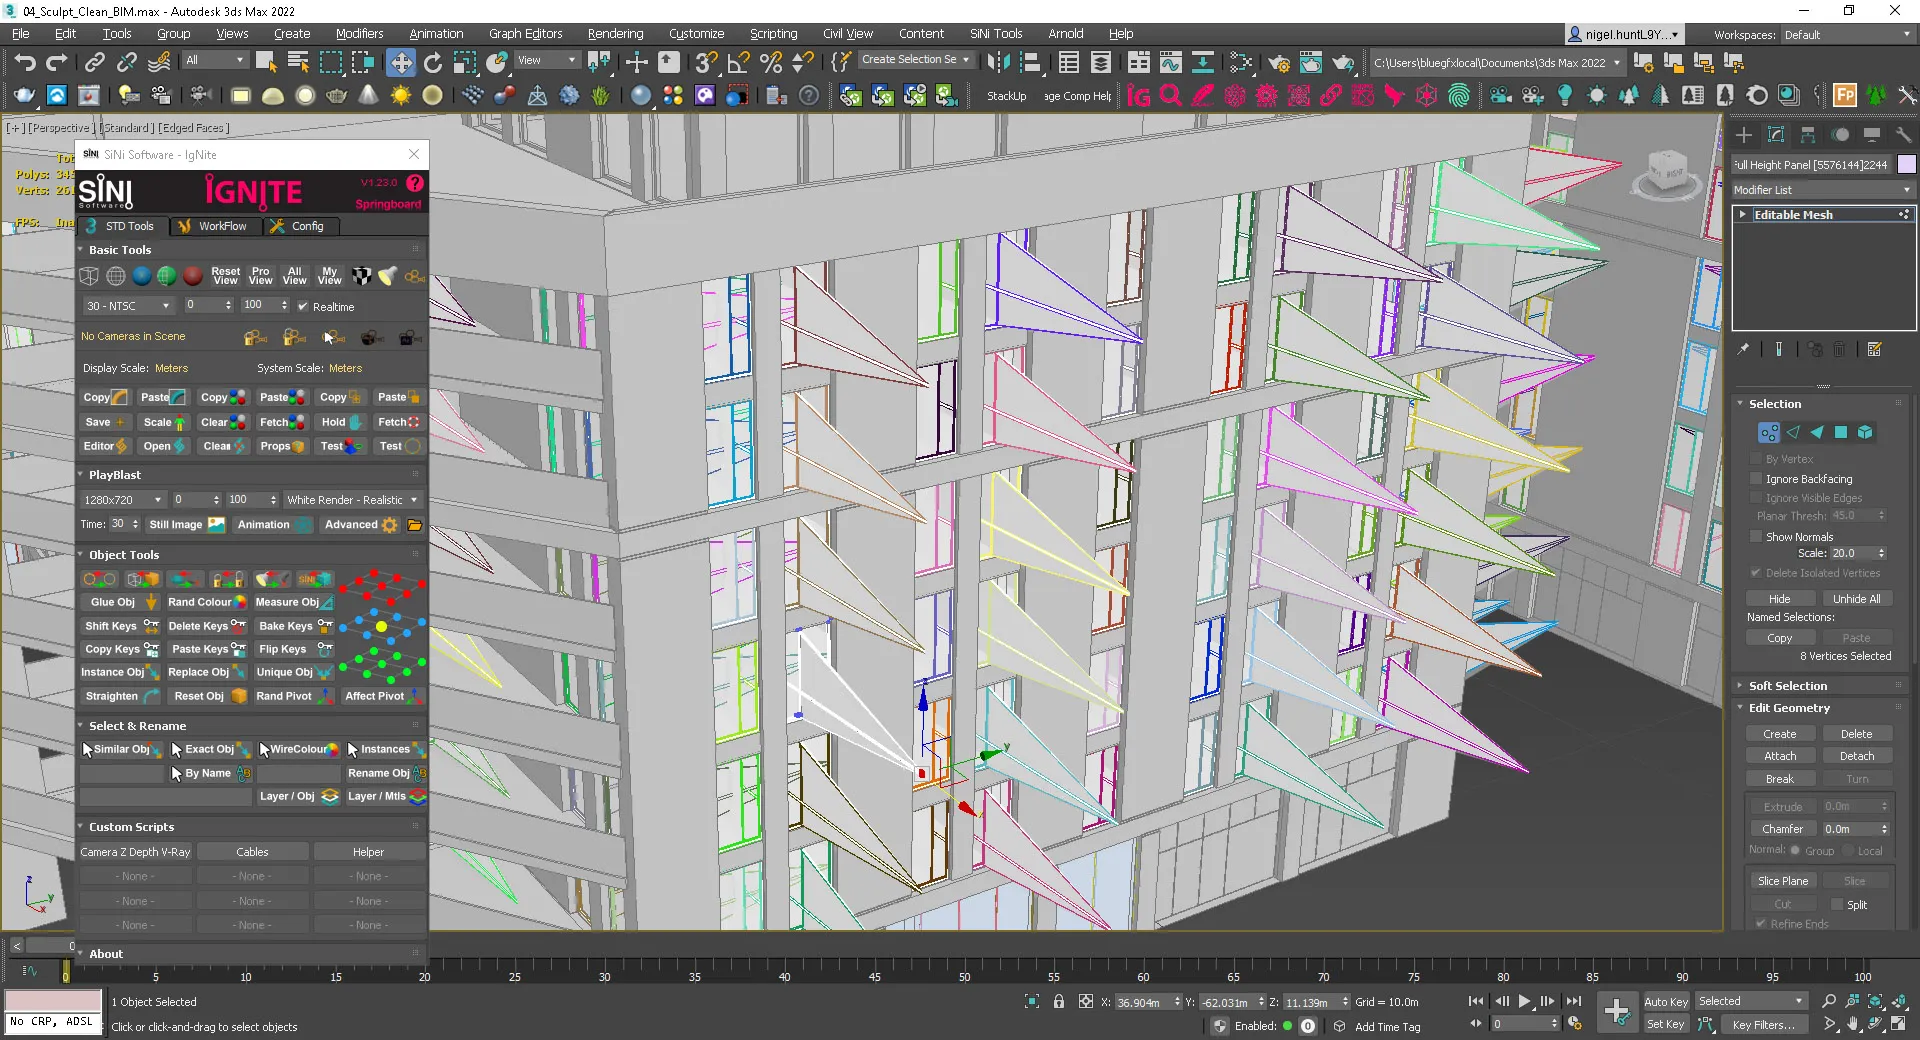
Task: Select the Move transform tool
Action: [400, 63]
